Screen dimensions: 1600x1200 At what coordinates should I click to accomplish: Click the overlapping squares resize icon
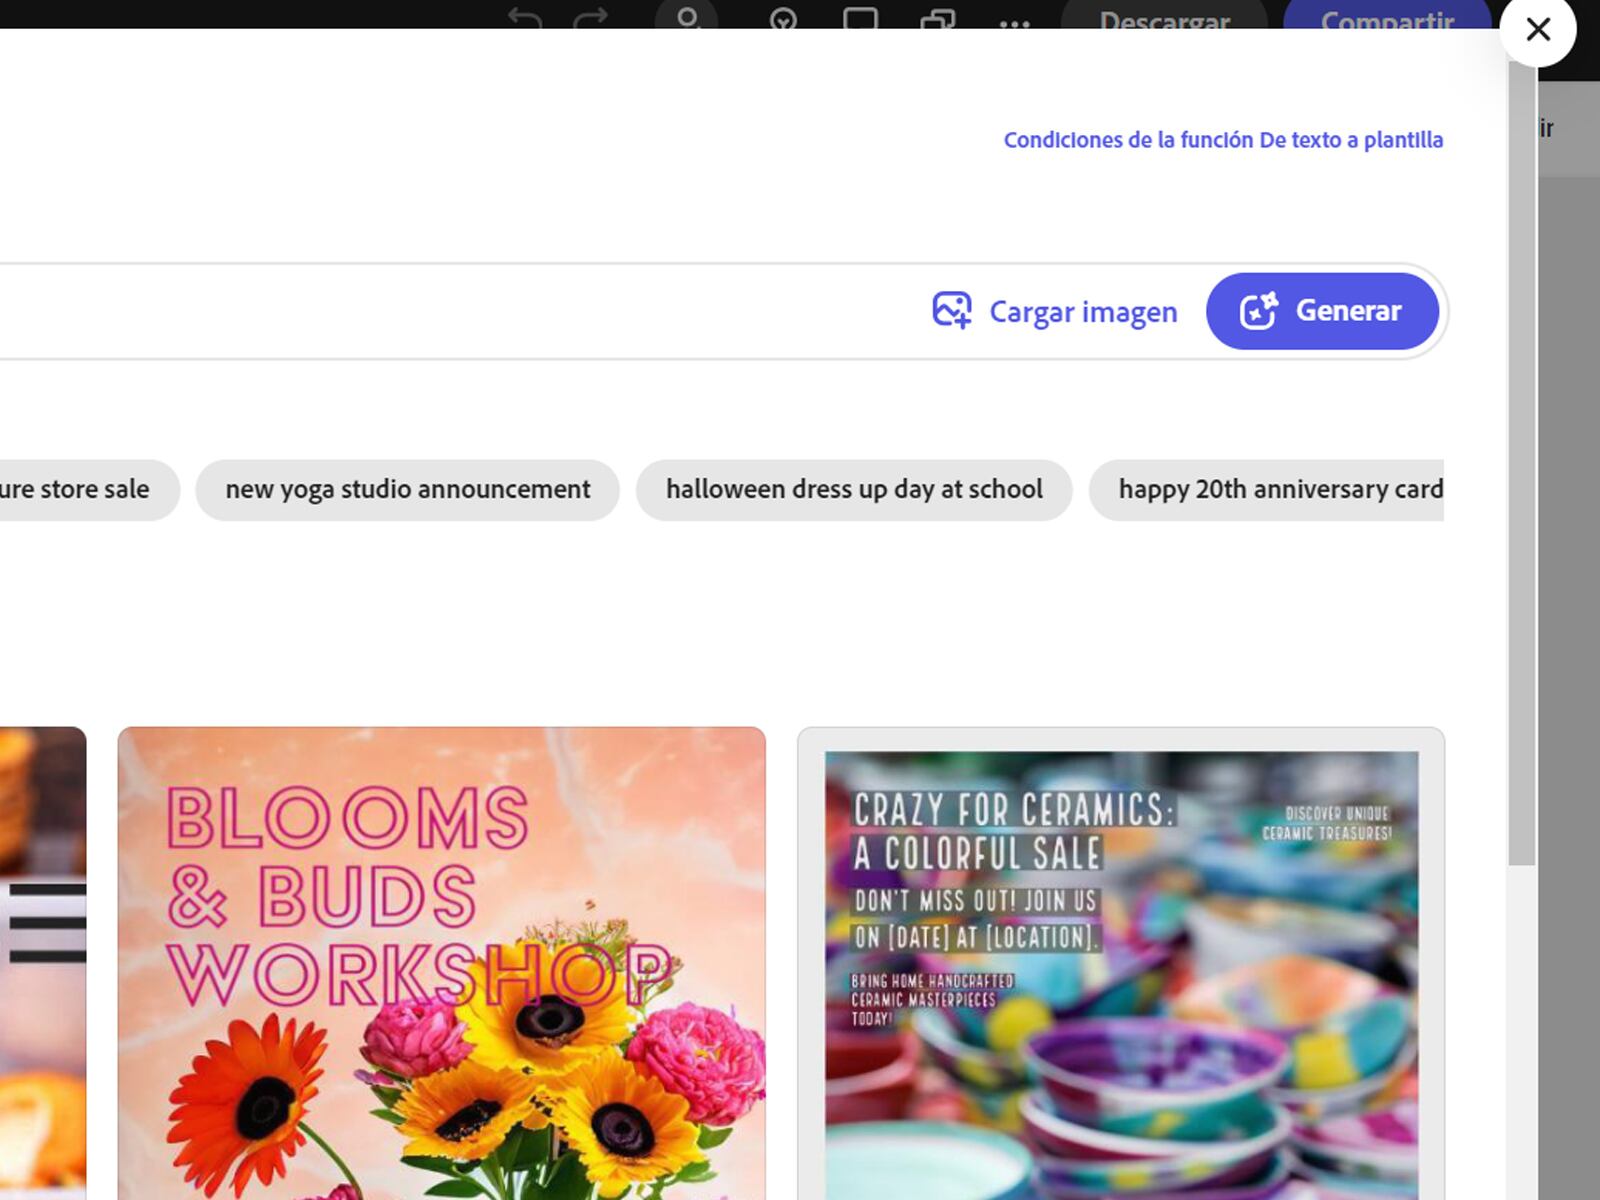937,19
